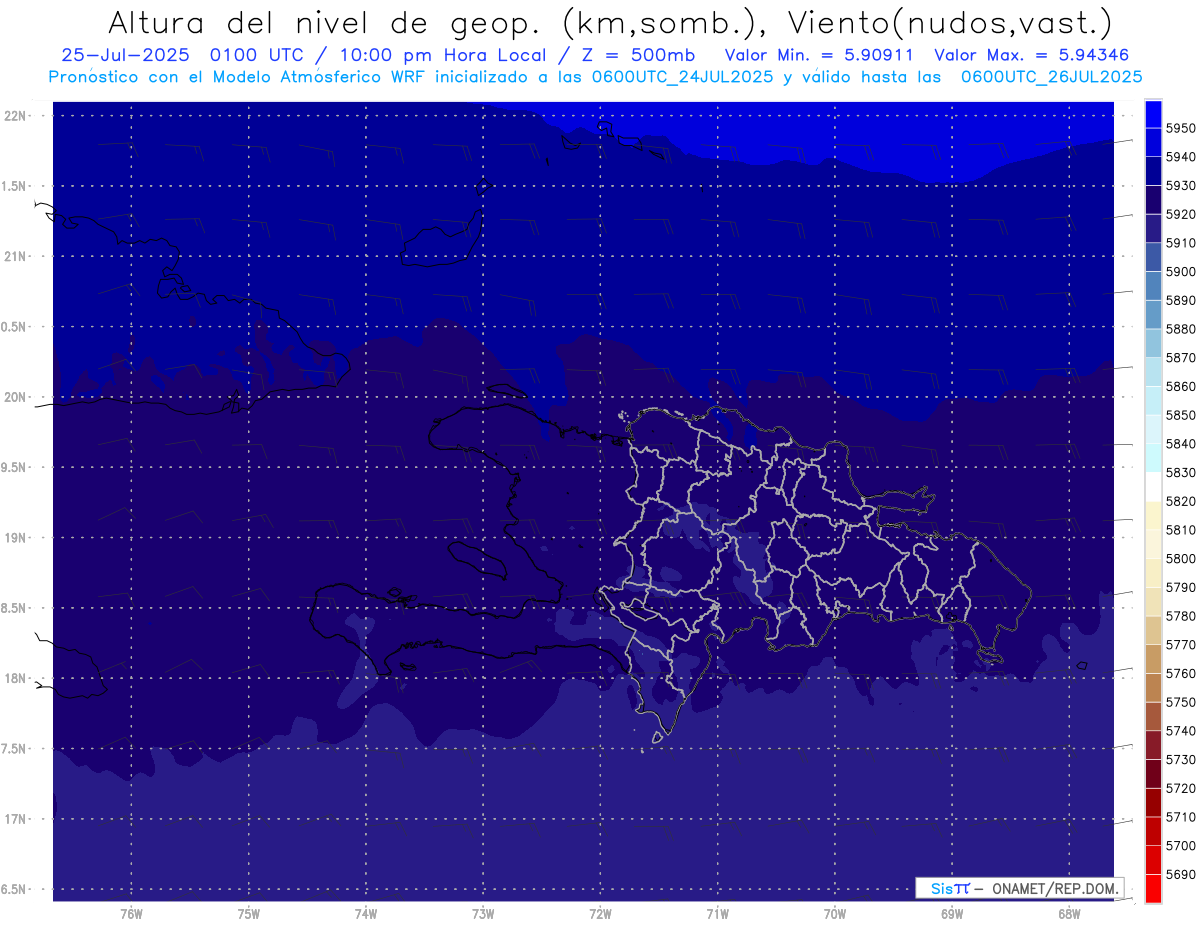Pick the pale yellow swatch between 5810 and 5820
1200x927 pixels.
point(1153,515)
